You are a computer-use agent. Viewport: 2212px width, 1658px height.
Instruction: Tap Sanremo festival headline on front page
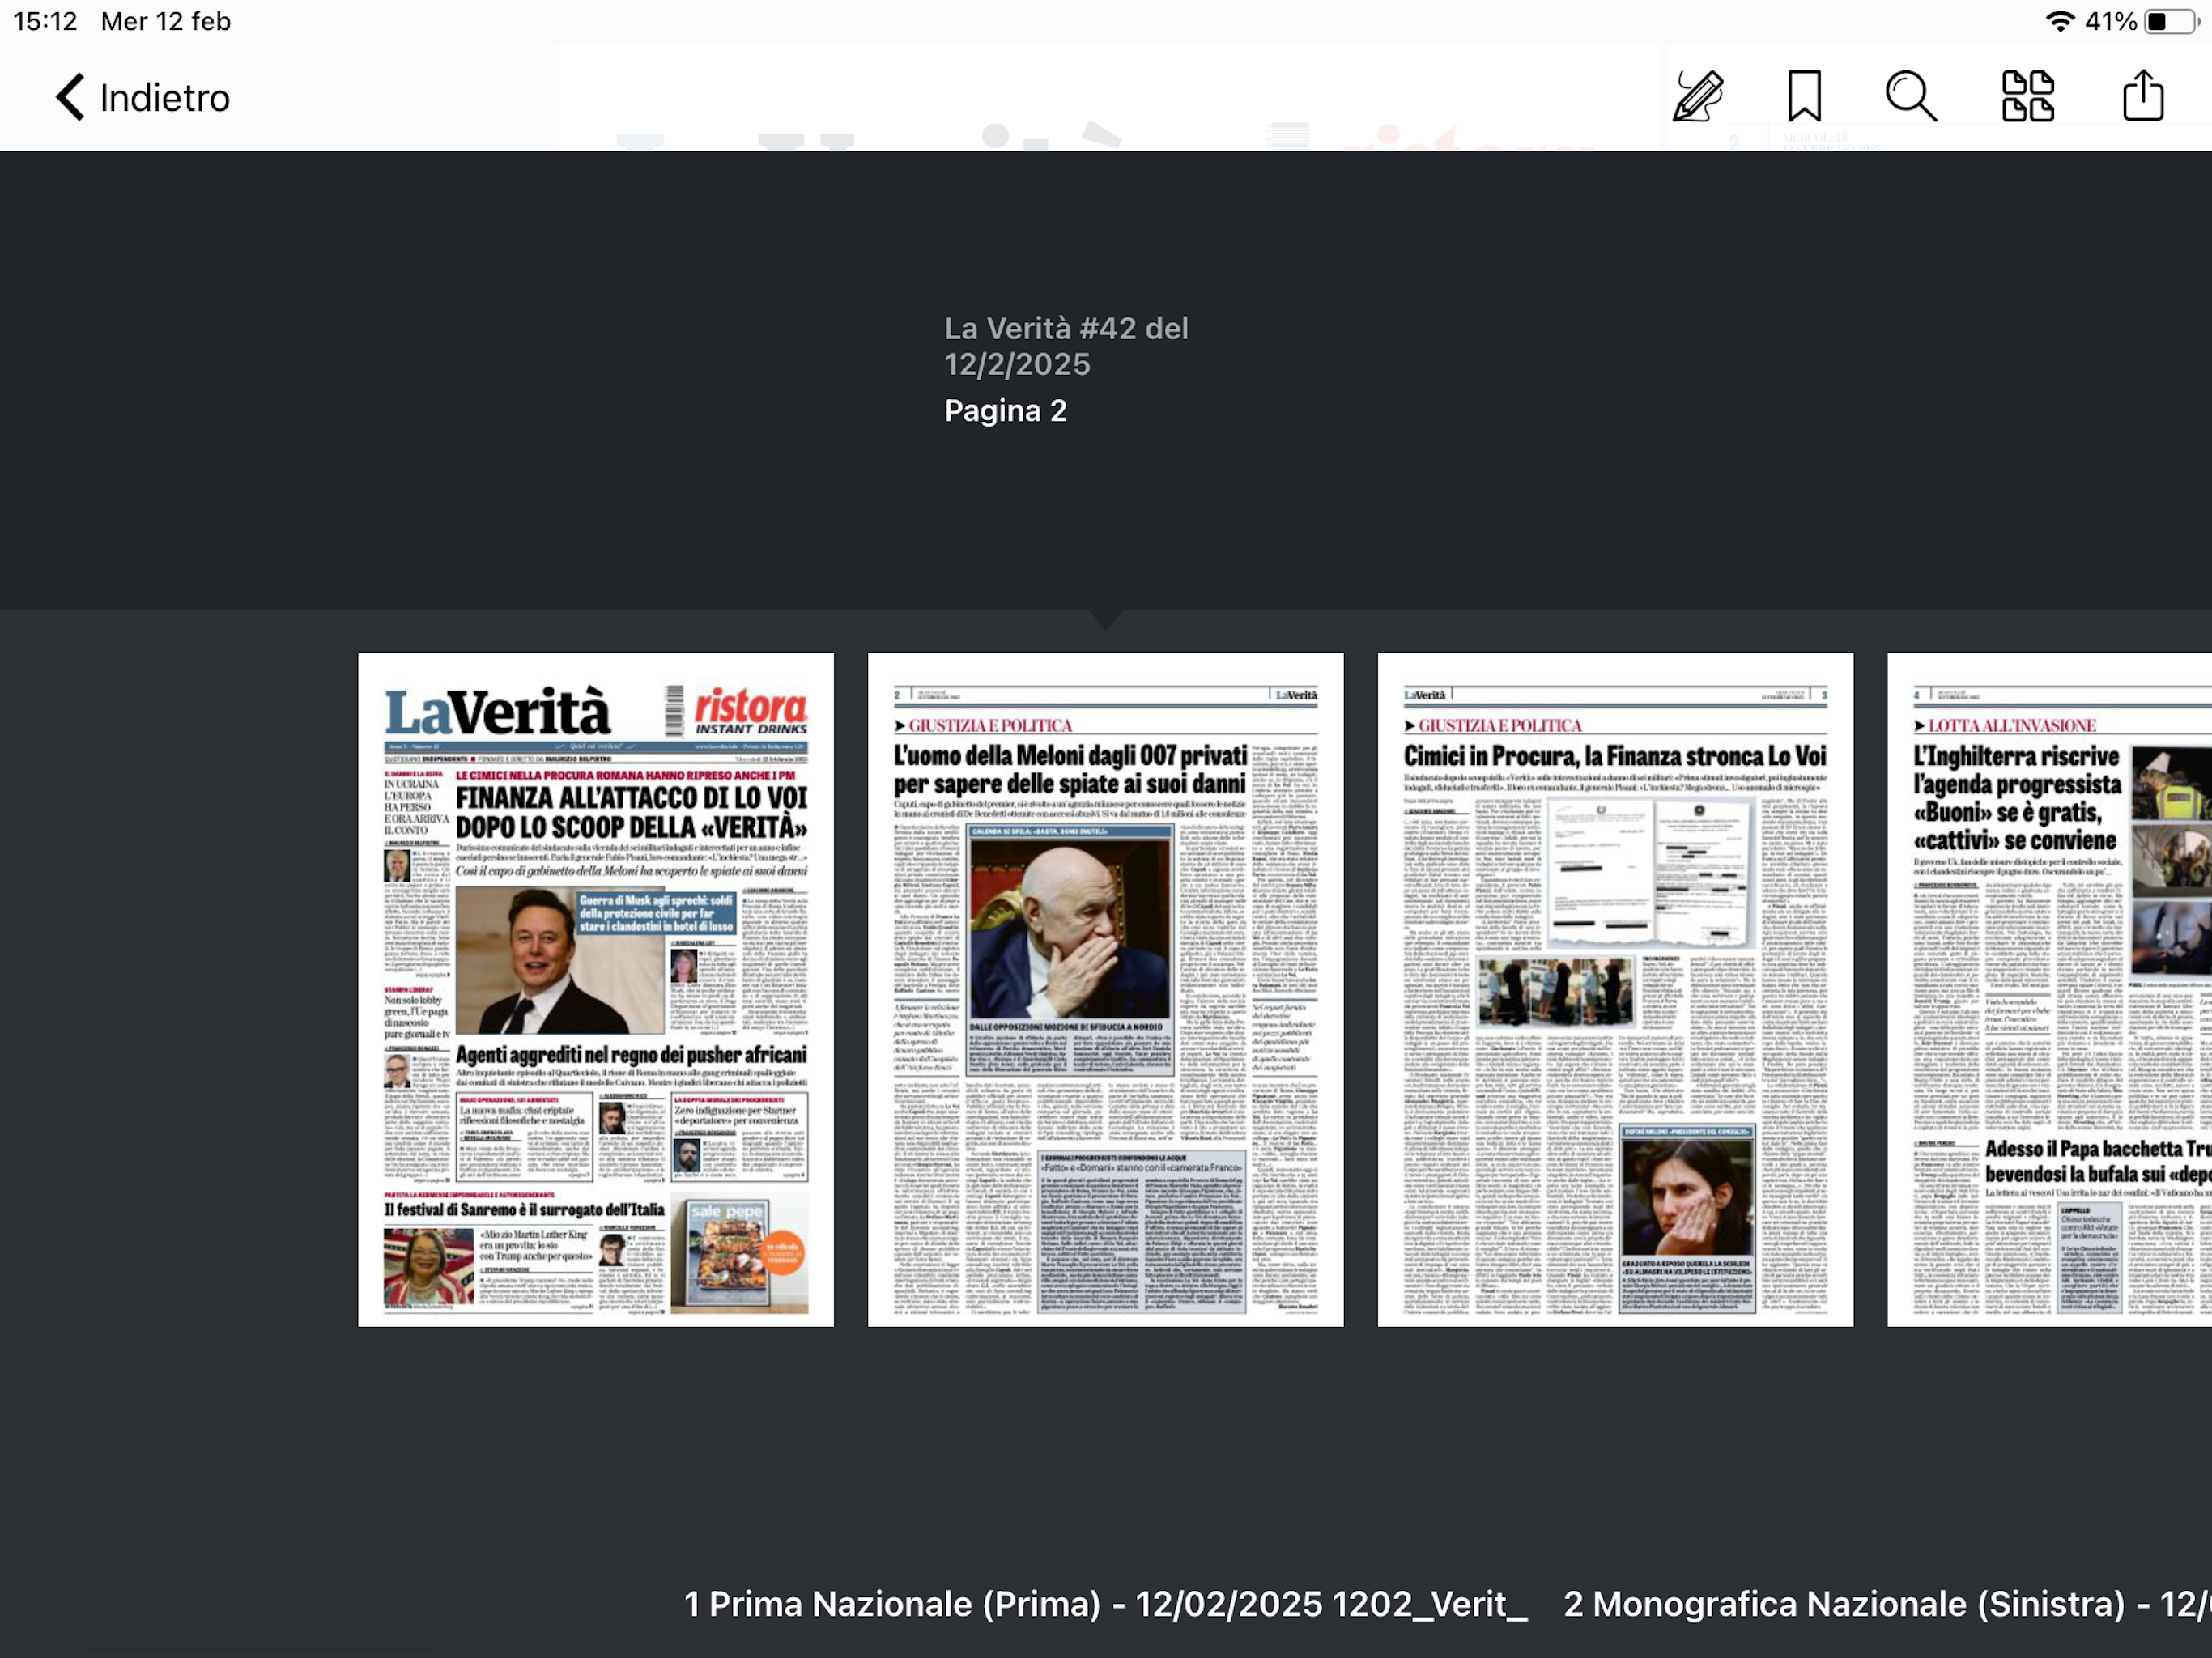(524, 1210)
